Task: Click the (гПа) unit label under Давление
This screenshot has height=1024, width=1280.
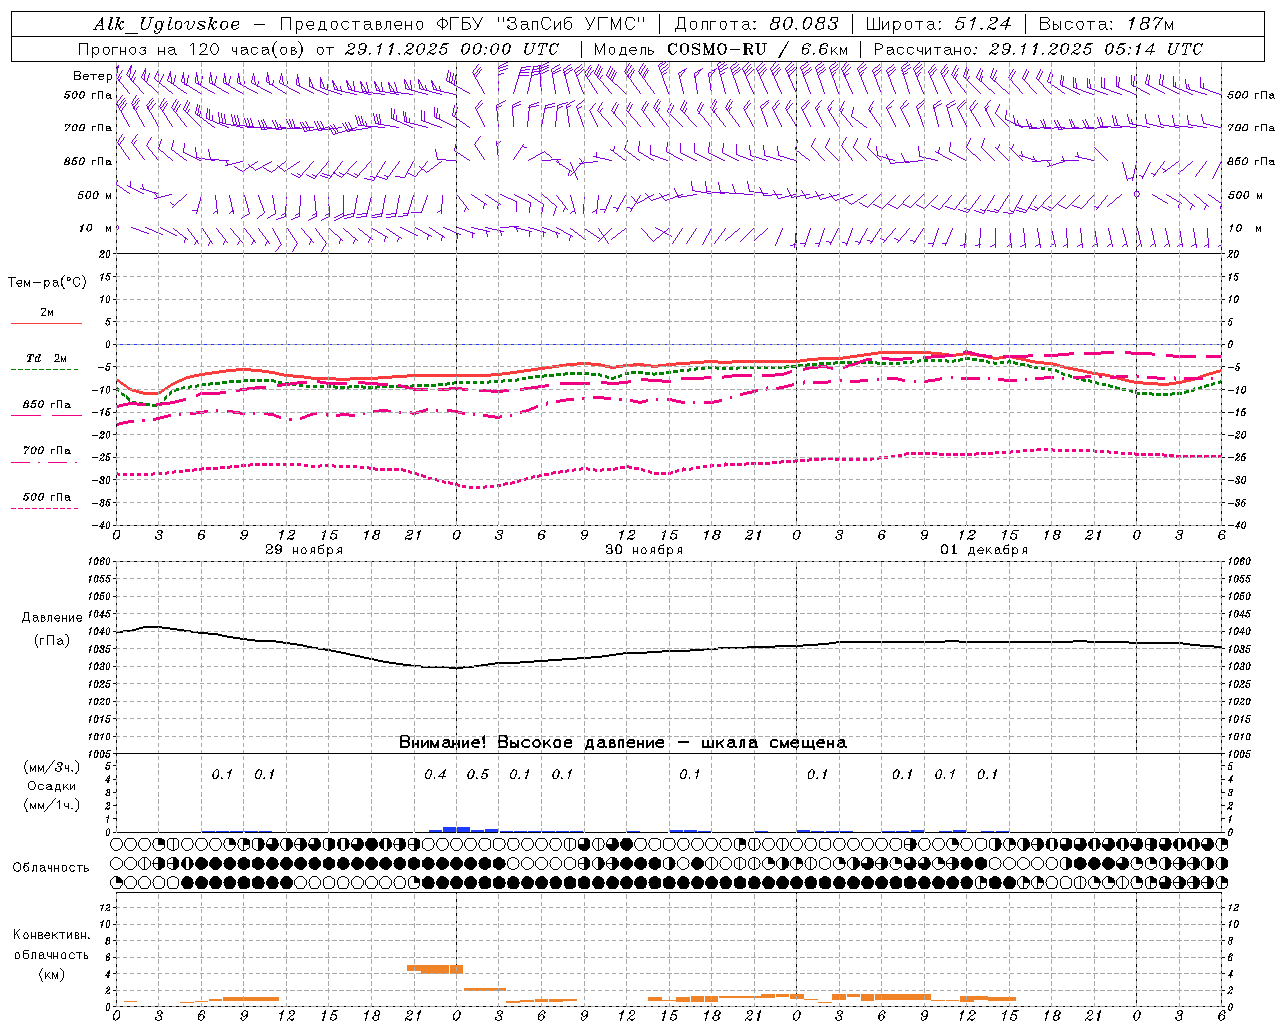Action: [52, 640]
